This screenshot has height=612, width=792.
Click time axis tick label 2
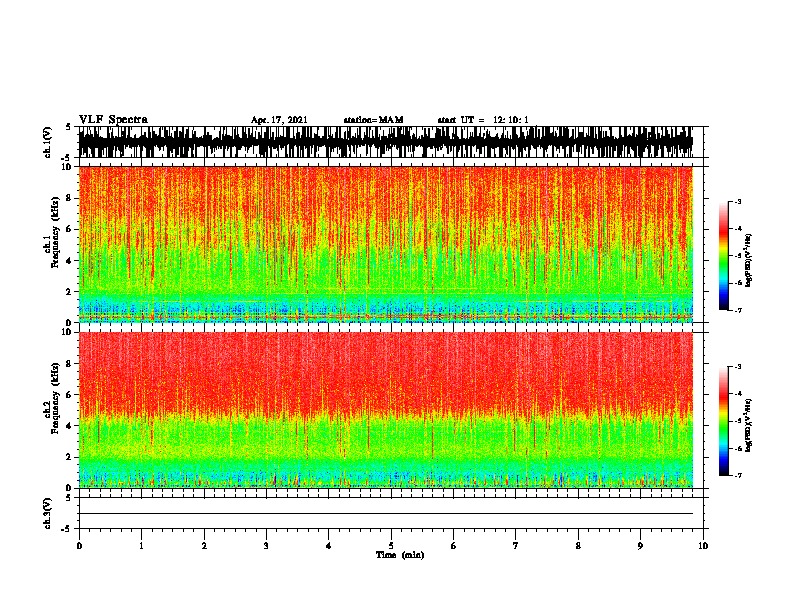click(204, 546)
